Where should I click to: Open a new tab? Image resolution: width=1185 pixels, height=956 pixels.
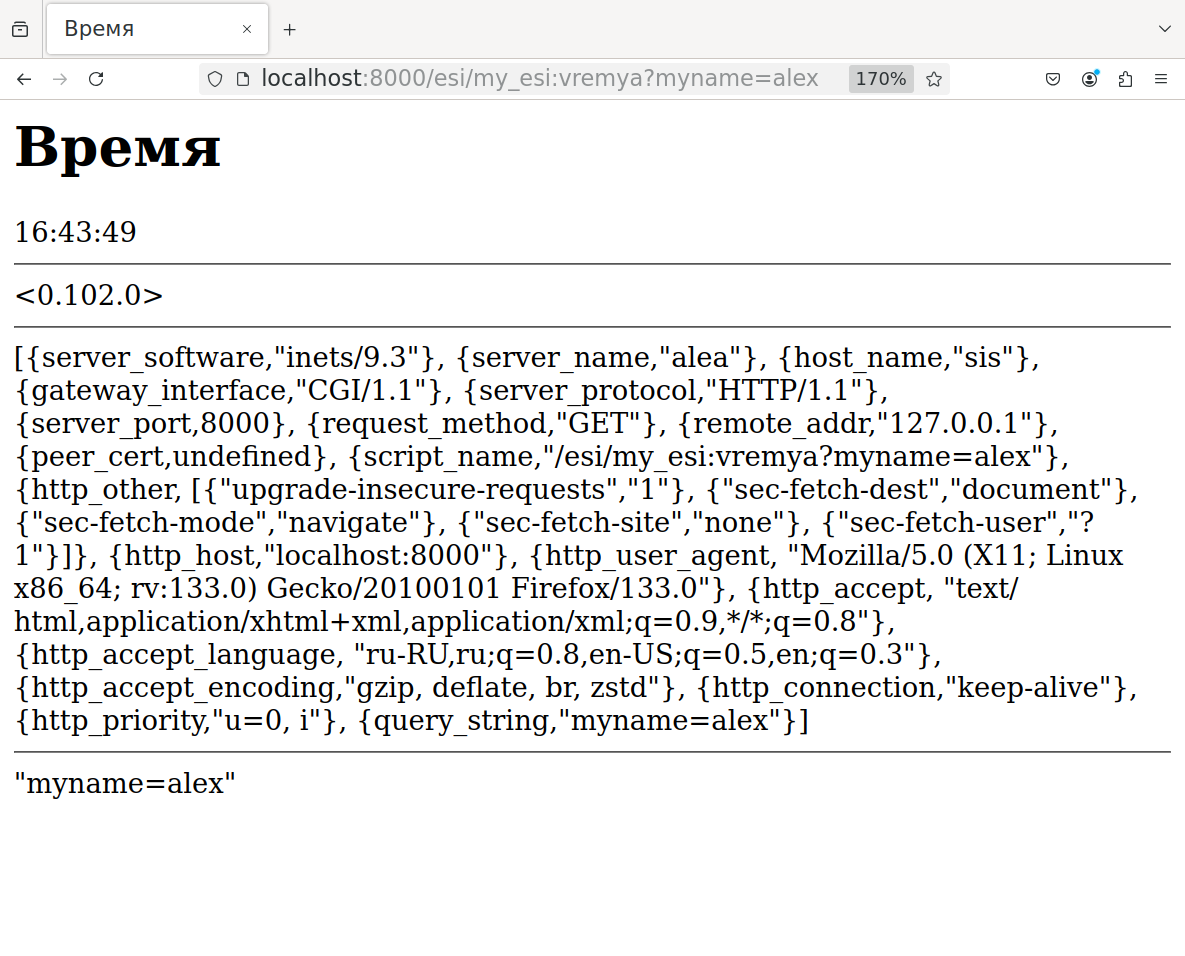[289, 29]
